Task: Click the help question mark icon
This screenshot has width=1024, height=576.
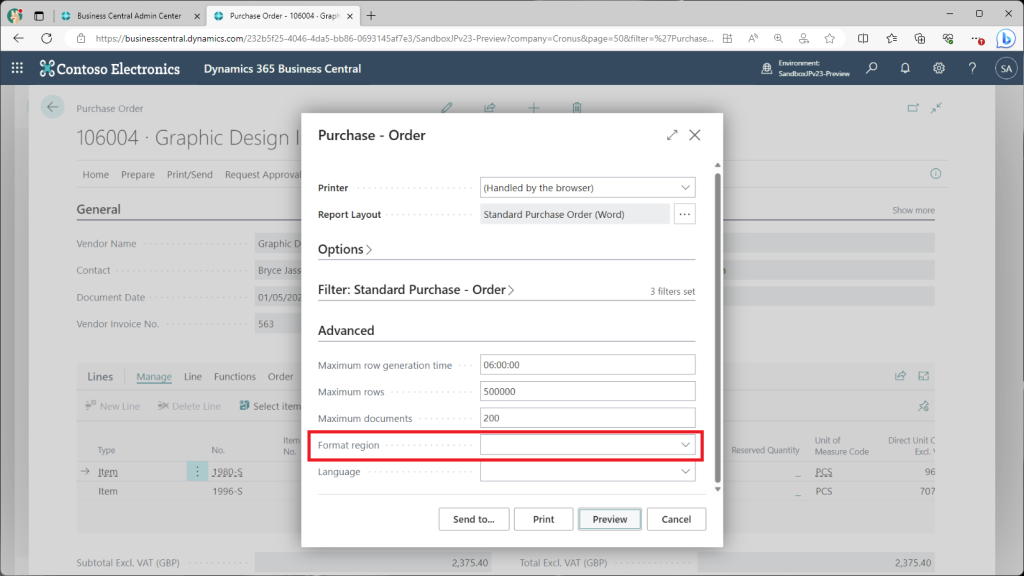Action: (x=972, y=68)
